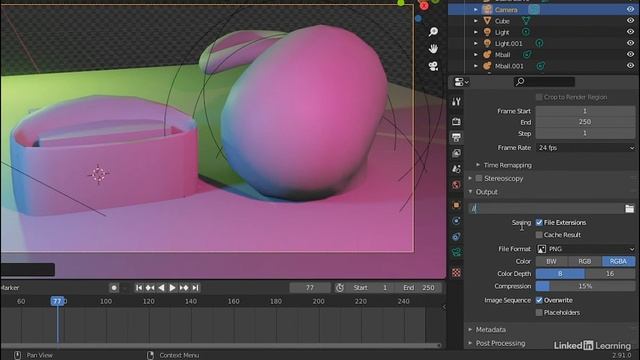Expand the Light.001 item in outliner
Image resolution: width=640 pixels, height=360 pixels.
476,43
